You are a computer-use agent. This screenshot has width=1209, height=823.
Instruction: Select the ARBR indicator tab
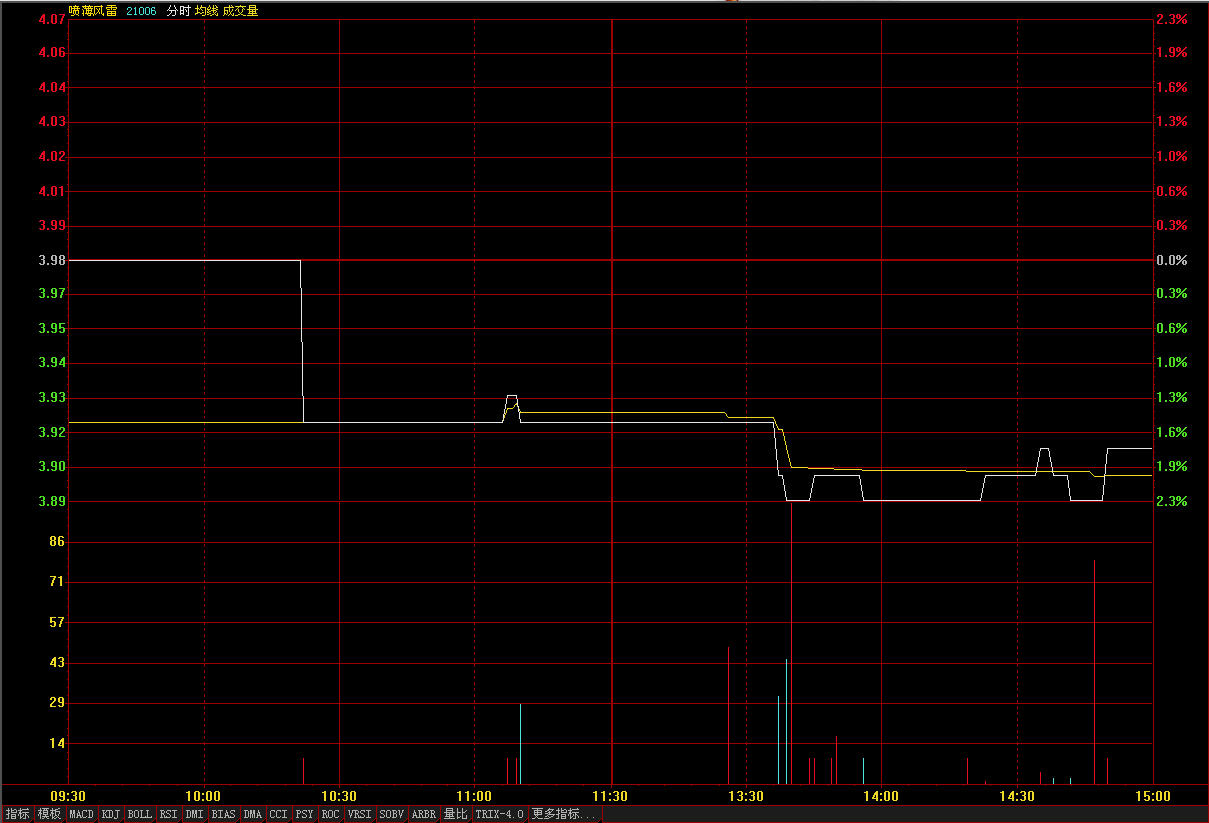(x=424, y=814)
